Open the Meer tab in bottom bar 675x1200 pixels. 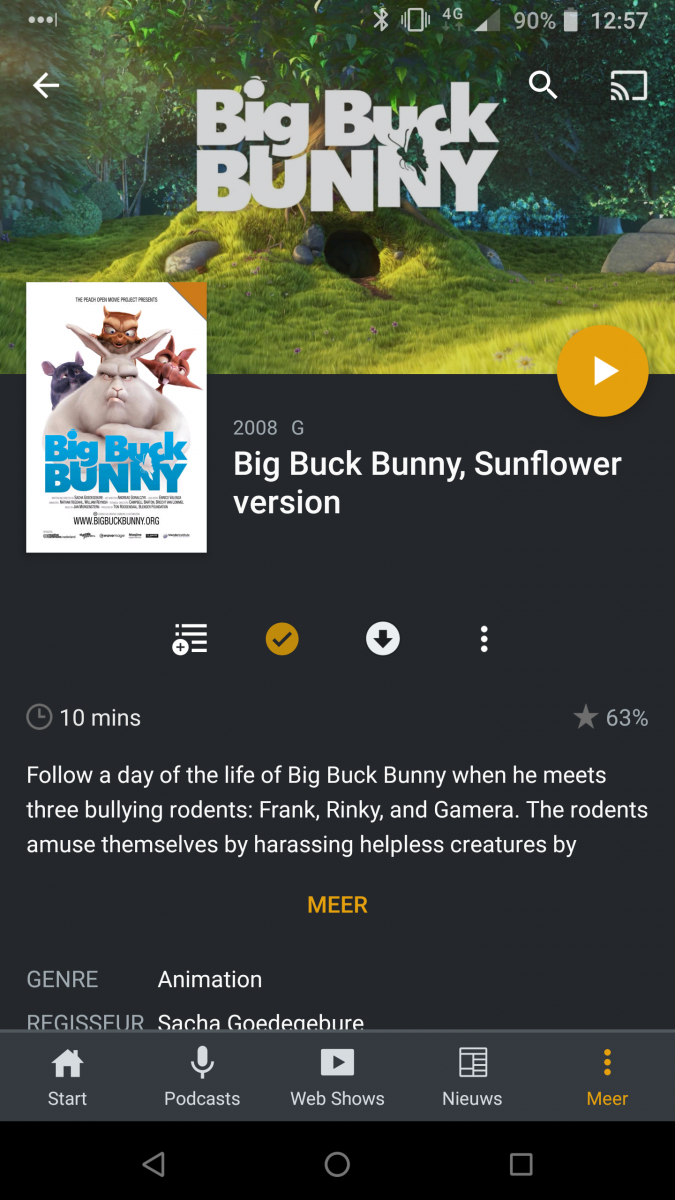click(607, 1076)
